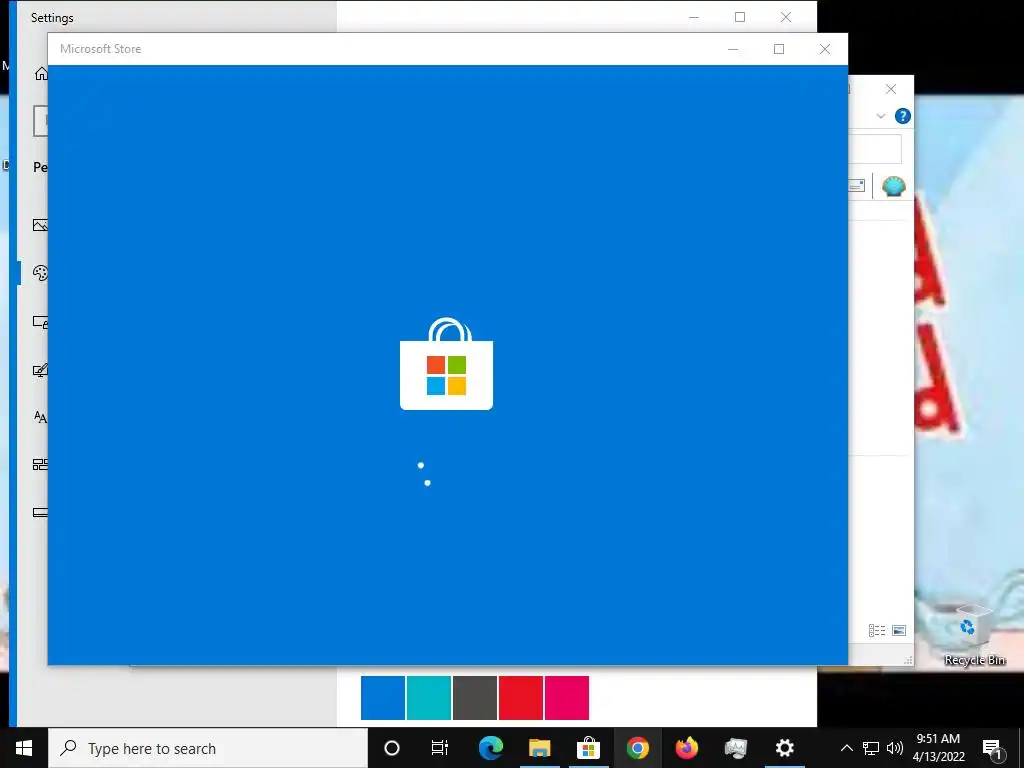Pick the dark gray accent color swatch

coord(475,698)
